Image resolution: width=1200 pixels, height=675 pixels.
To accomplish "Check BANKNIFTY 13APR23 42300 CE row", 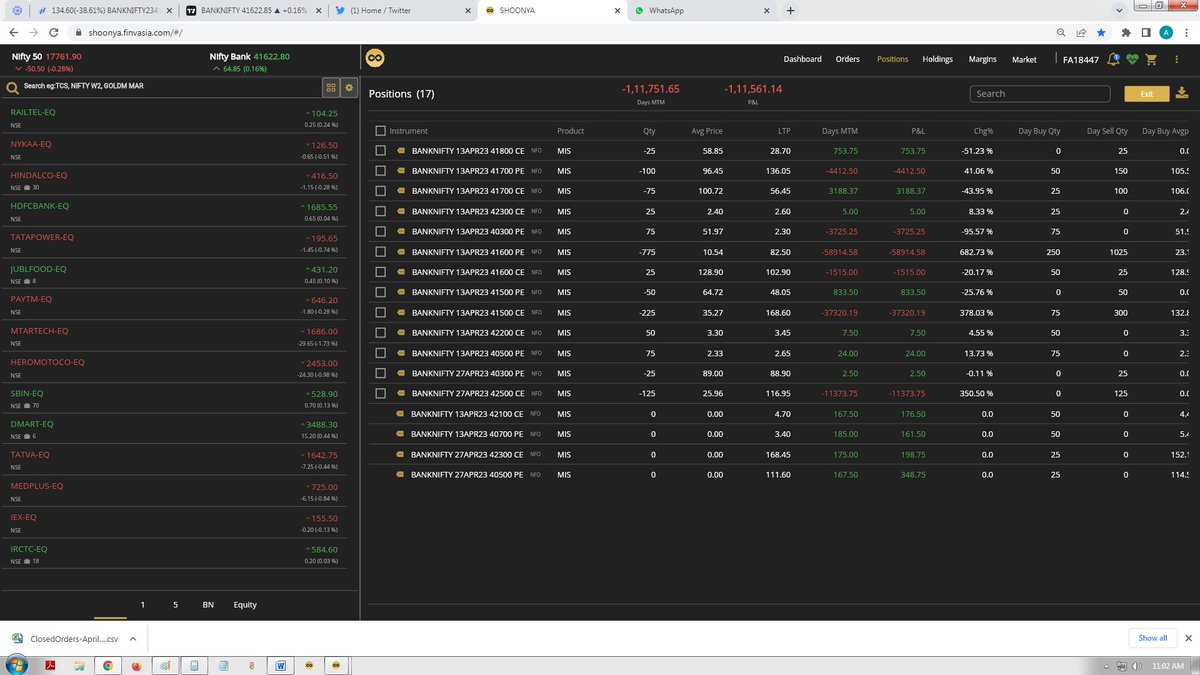I will tap(380, 211).
